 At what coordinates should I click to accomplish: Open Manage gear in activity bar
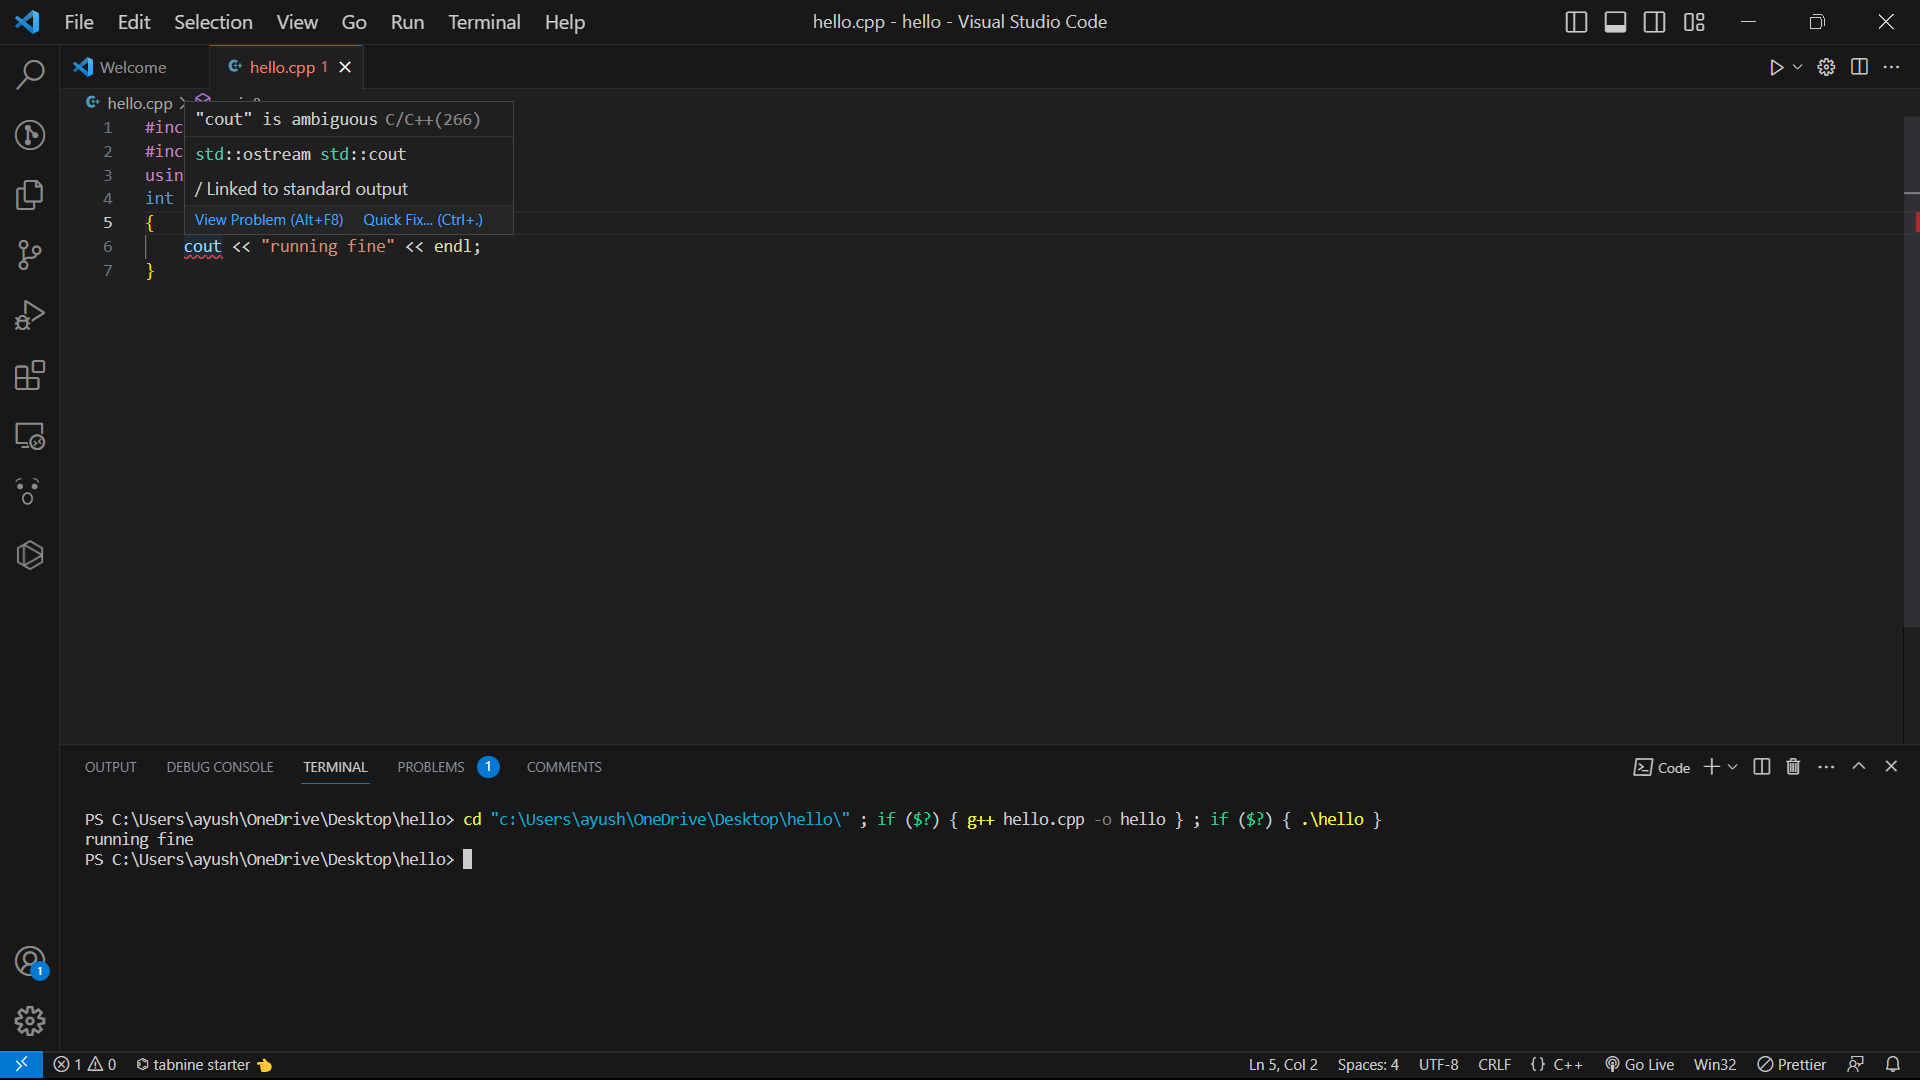[30, 1021]
